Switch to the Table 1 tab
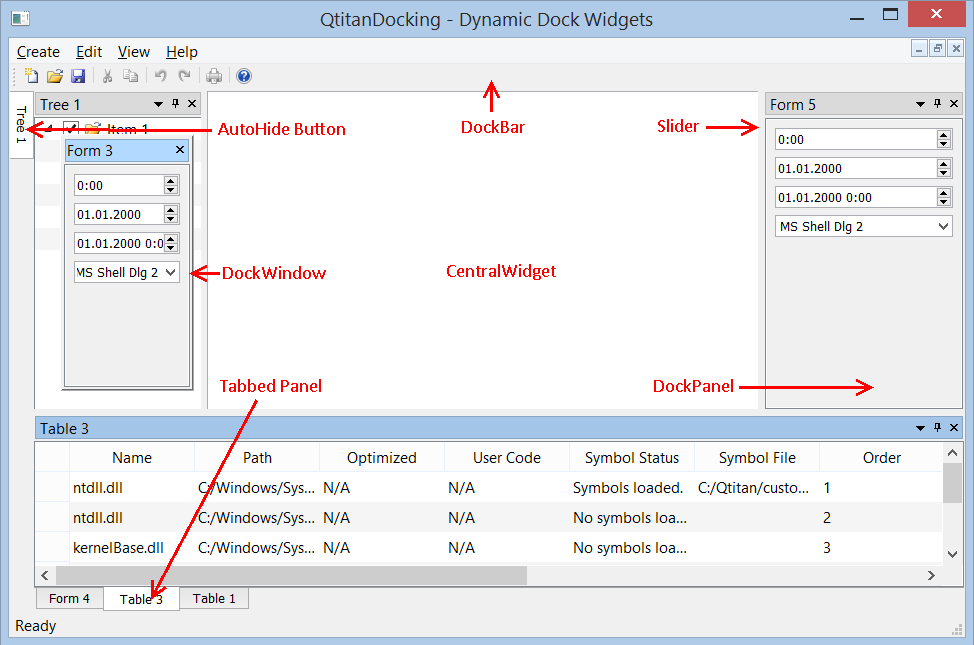Screen dimensions: 974x645 click(214, 598)
